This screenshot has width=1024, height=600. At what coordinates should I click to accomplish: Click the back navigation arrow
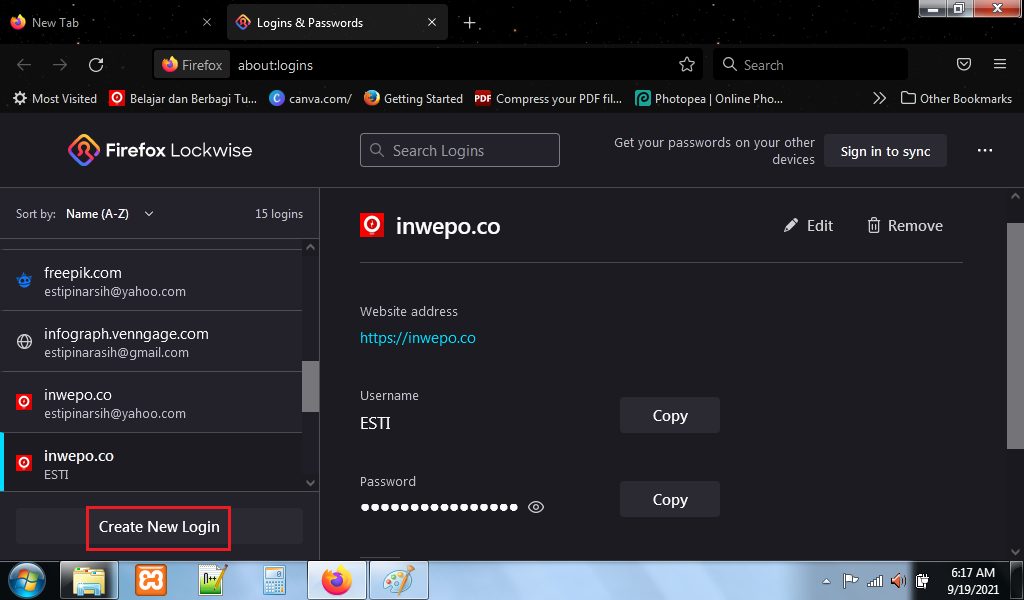coord(24,65)
